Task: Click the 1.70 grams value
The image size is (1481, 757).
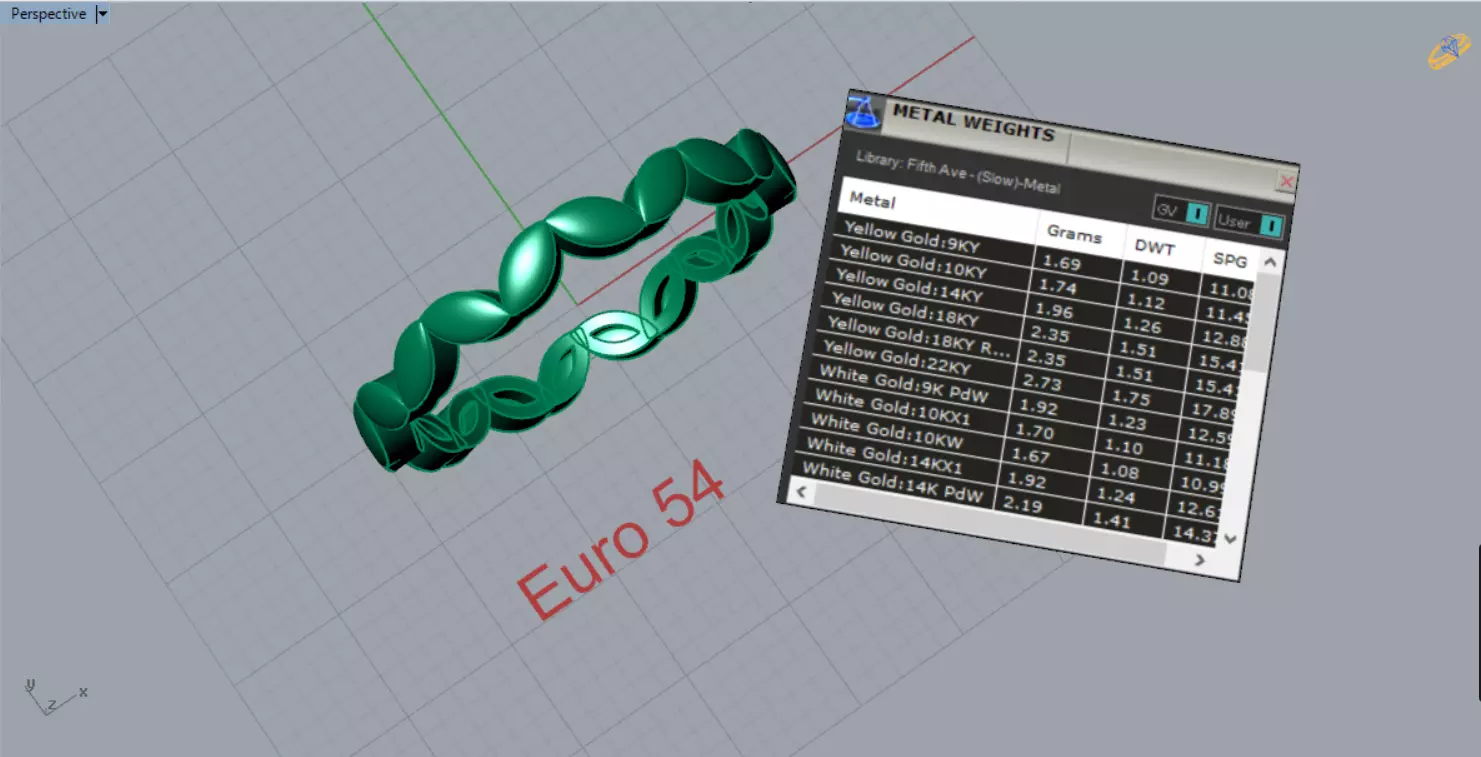Action: 1033,432
